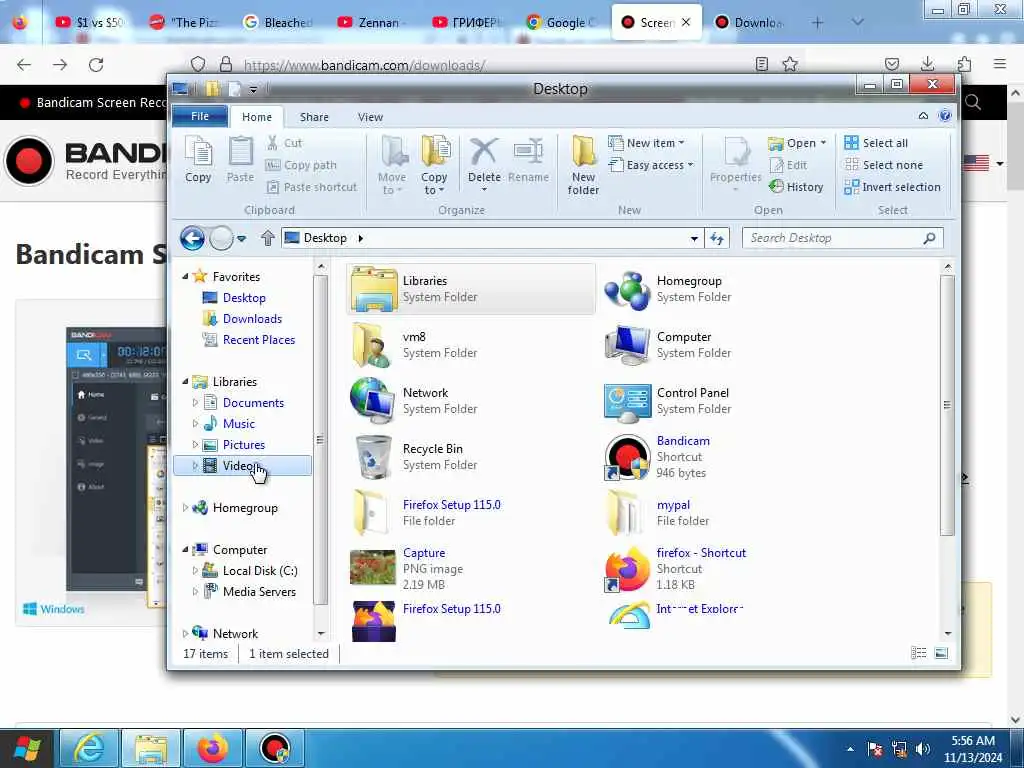Open Explorer help icon
This screenshot has width=1024, height=768.
tap(945, 116)
